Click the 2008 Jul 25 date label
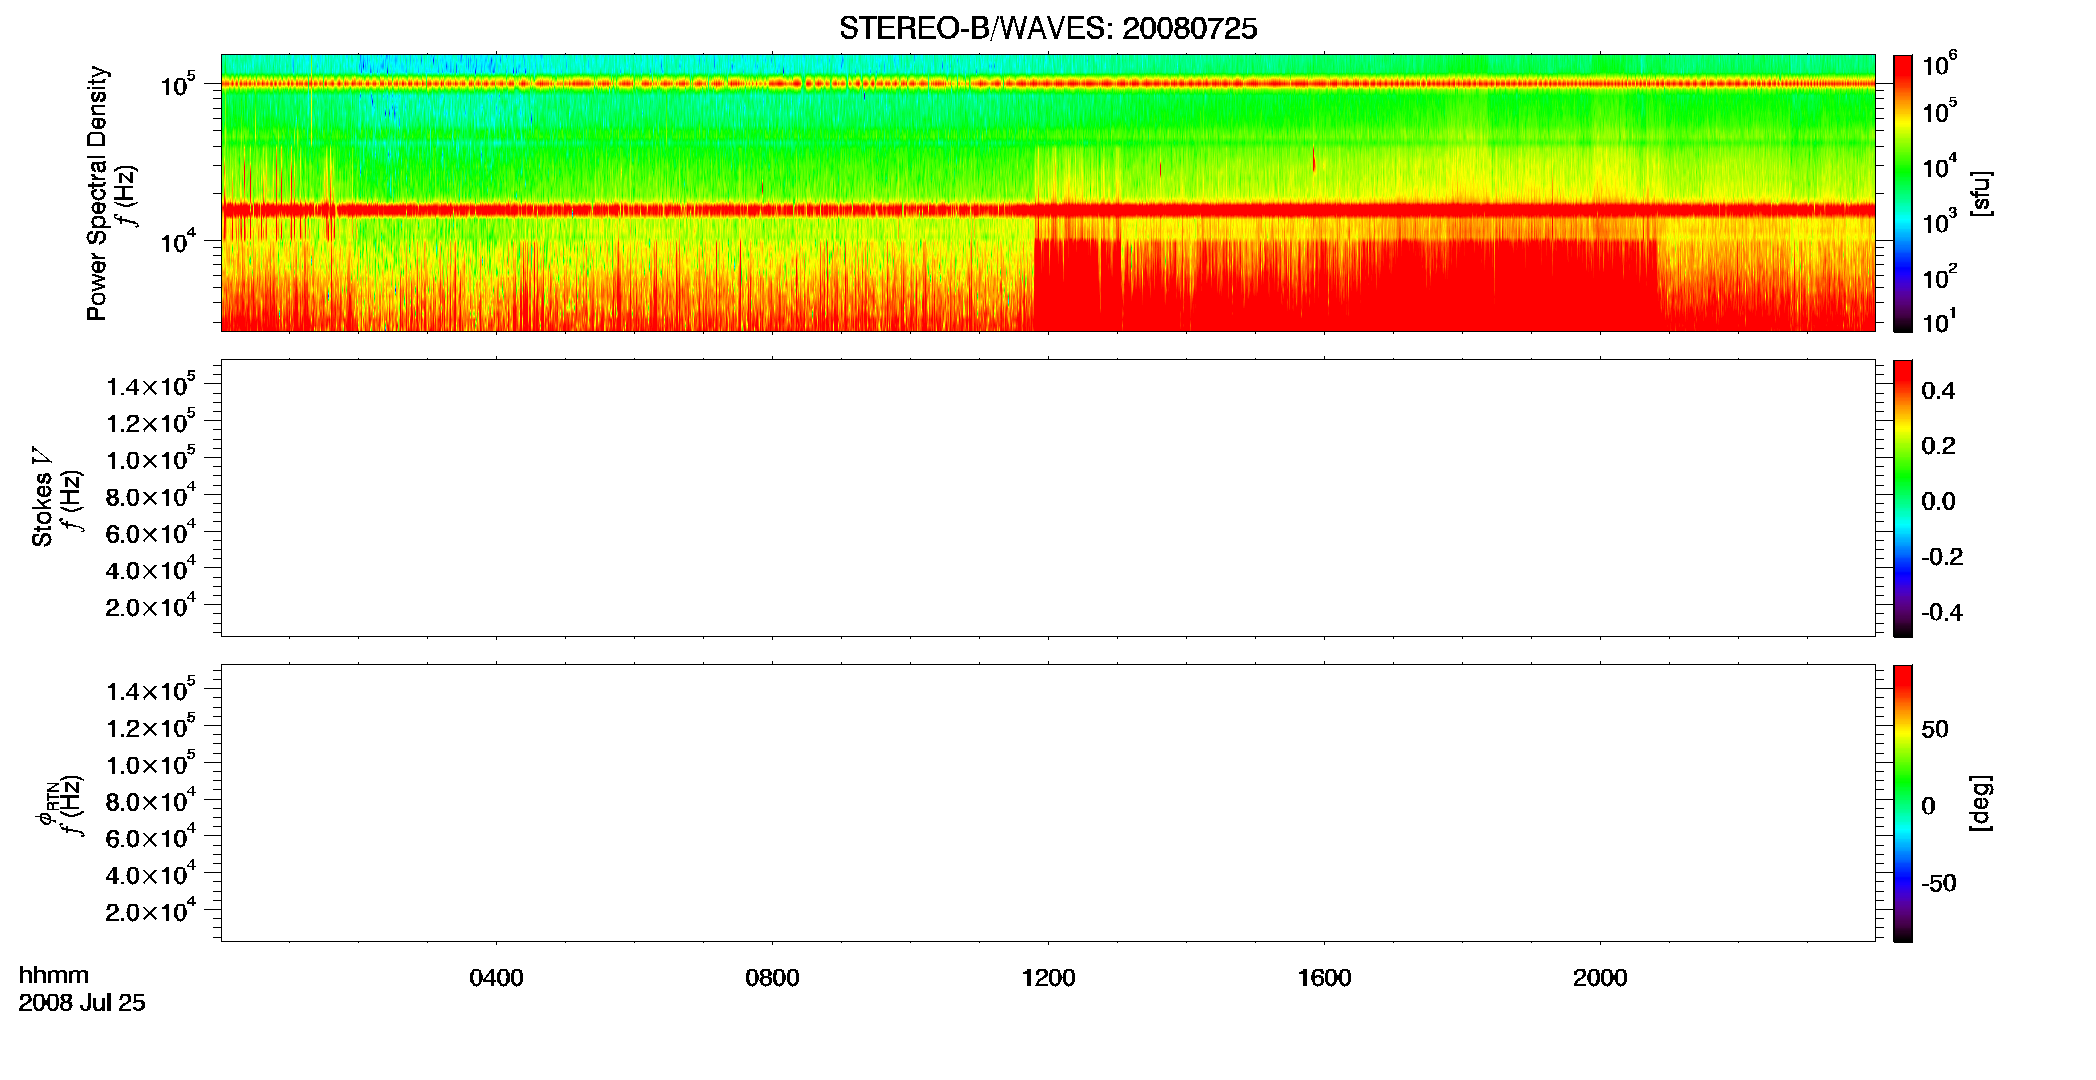The height and width of the screenshot is (1080, 2096). (x=82, y=1003)
